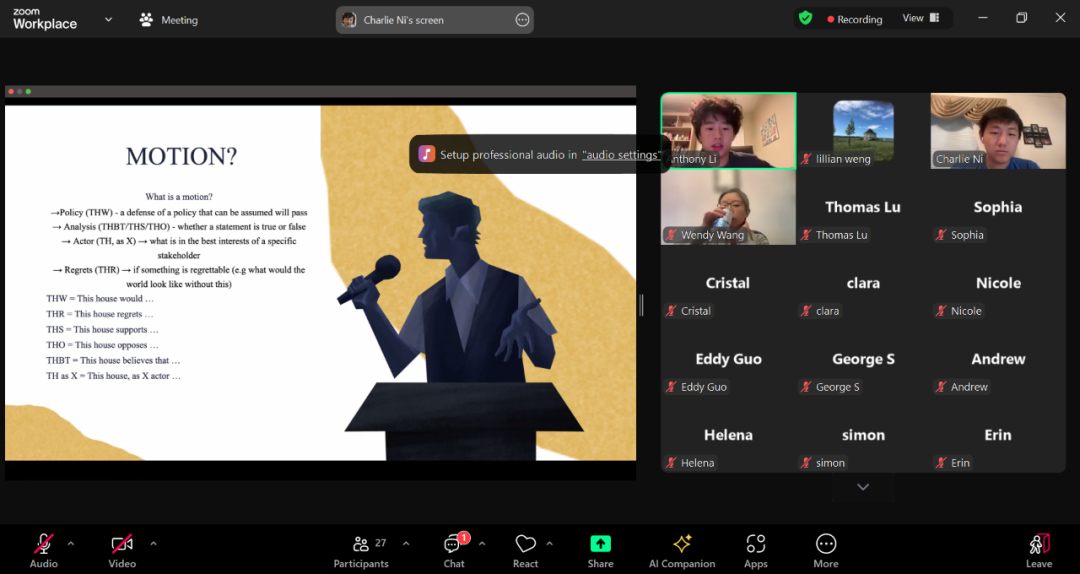Image resolution: width=1080 pixels, height=574 pixels.
Task: Click muted mic icon beside Helena
Action: pos(671,462)
